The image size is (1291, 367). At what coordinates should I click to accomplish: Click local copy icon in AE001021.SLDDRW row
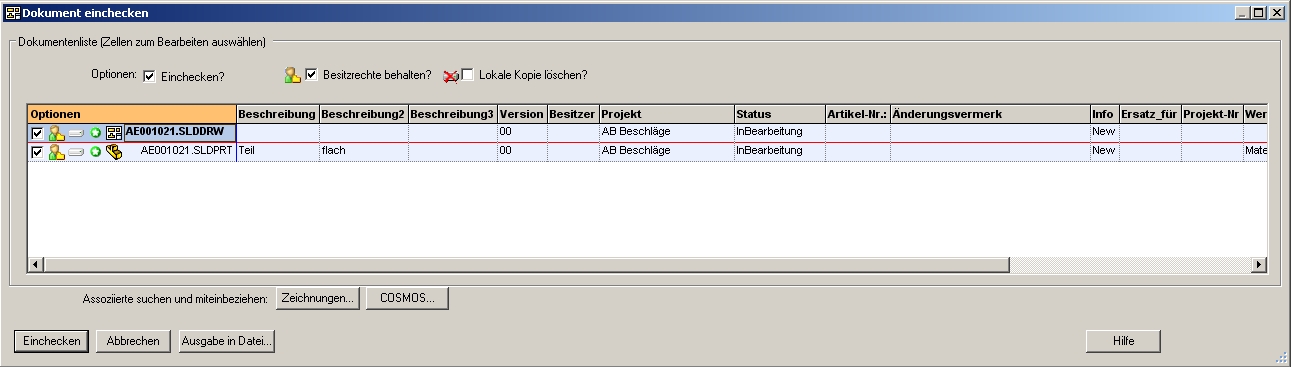coord(76,133)
